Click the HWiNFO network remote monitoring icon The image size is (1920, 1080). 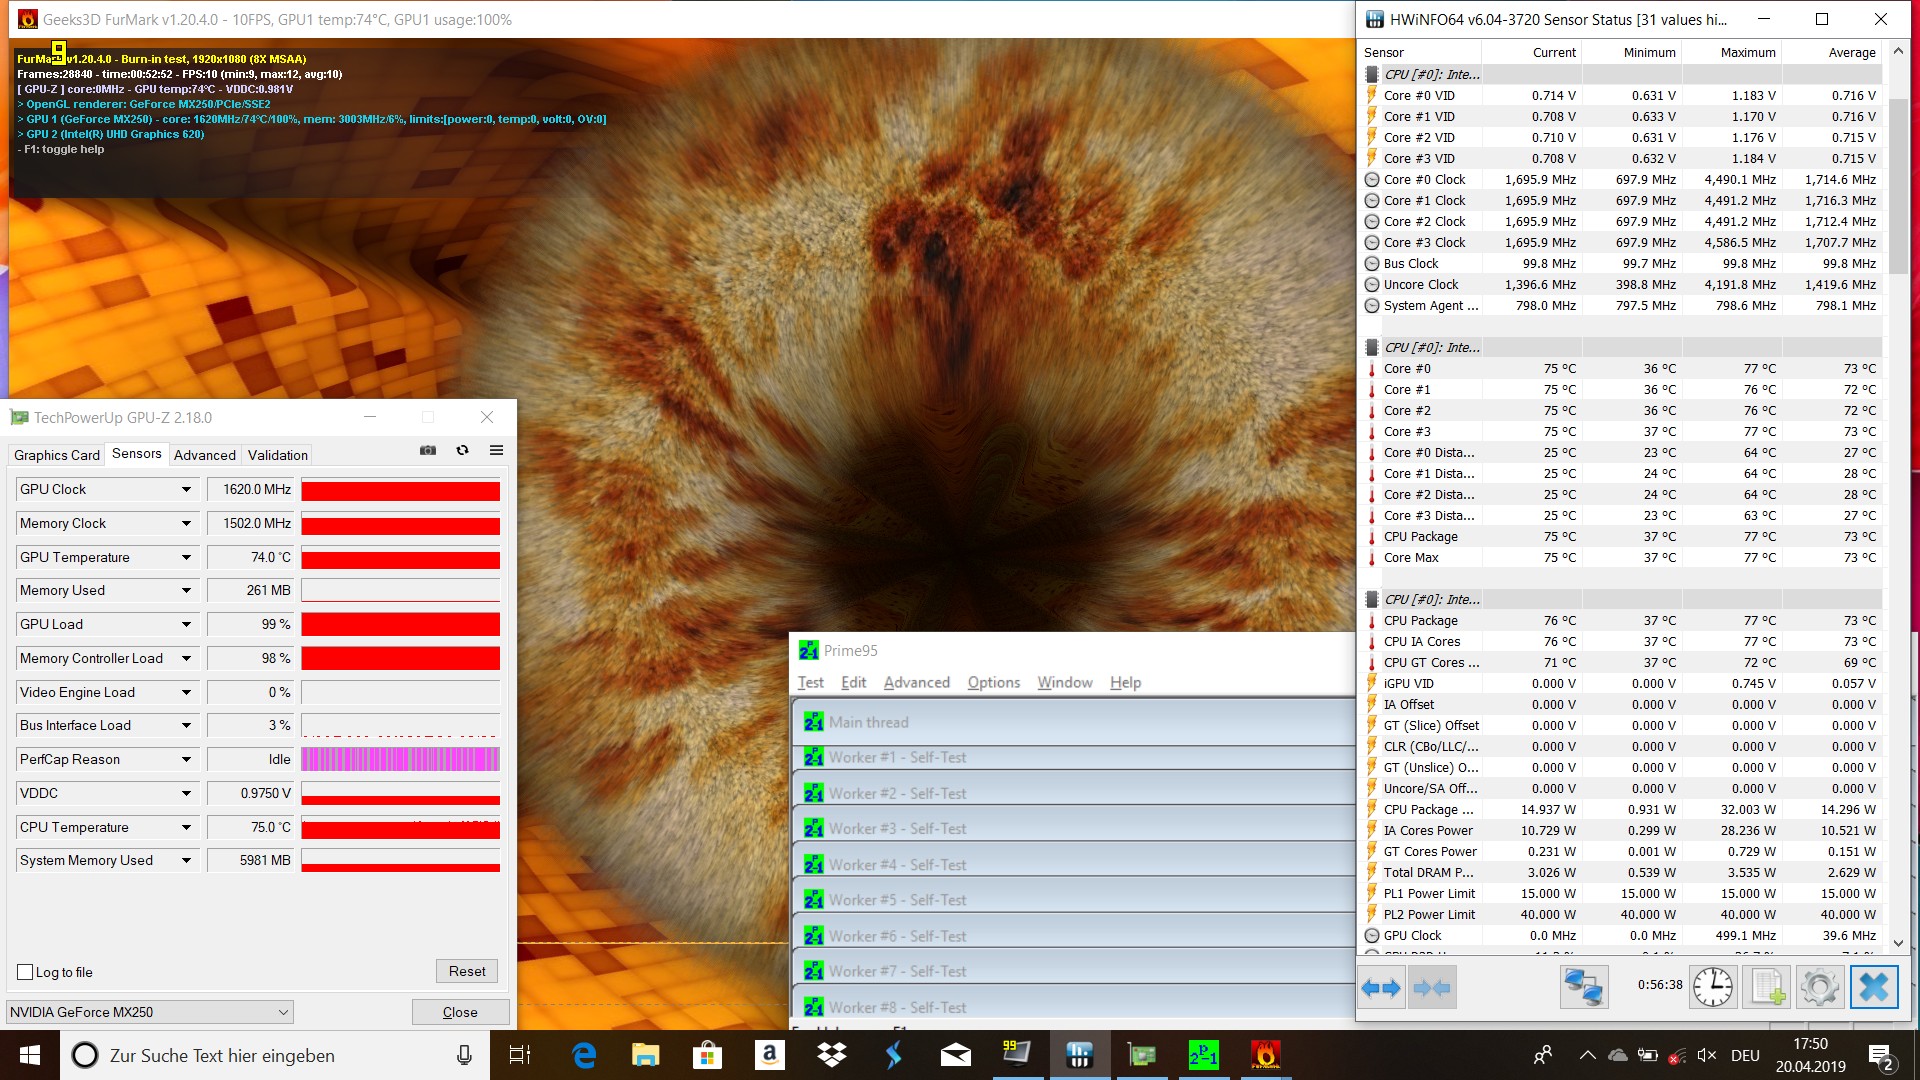[1583, 988]
